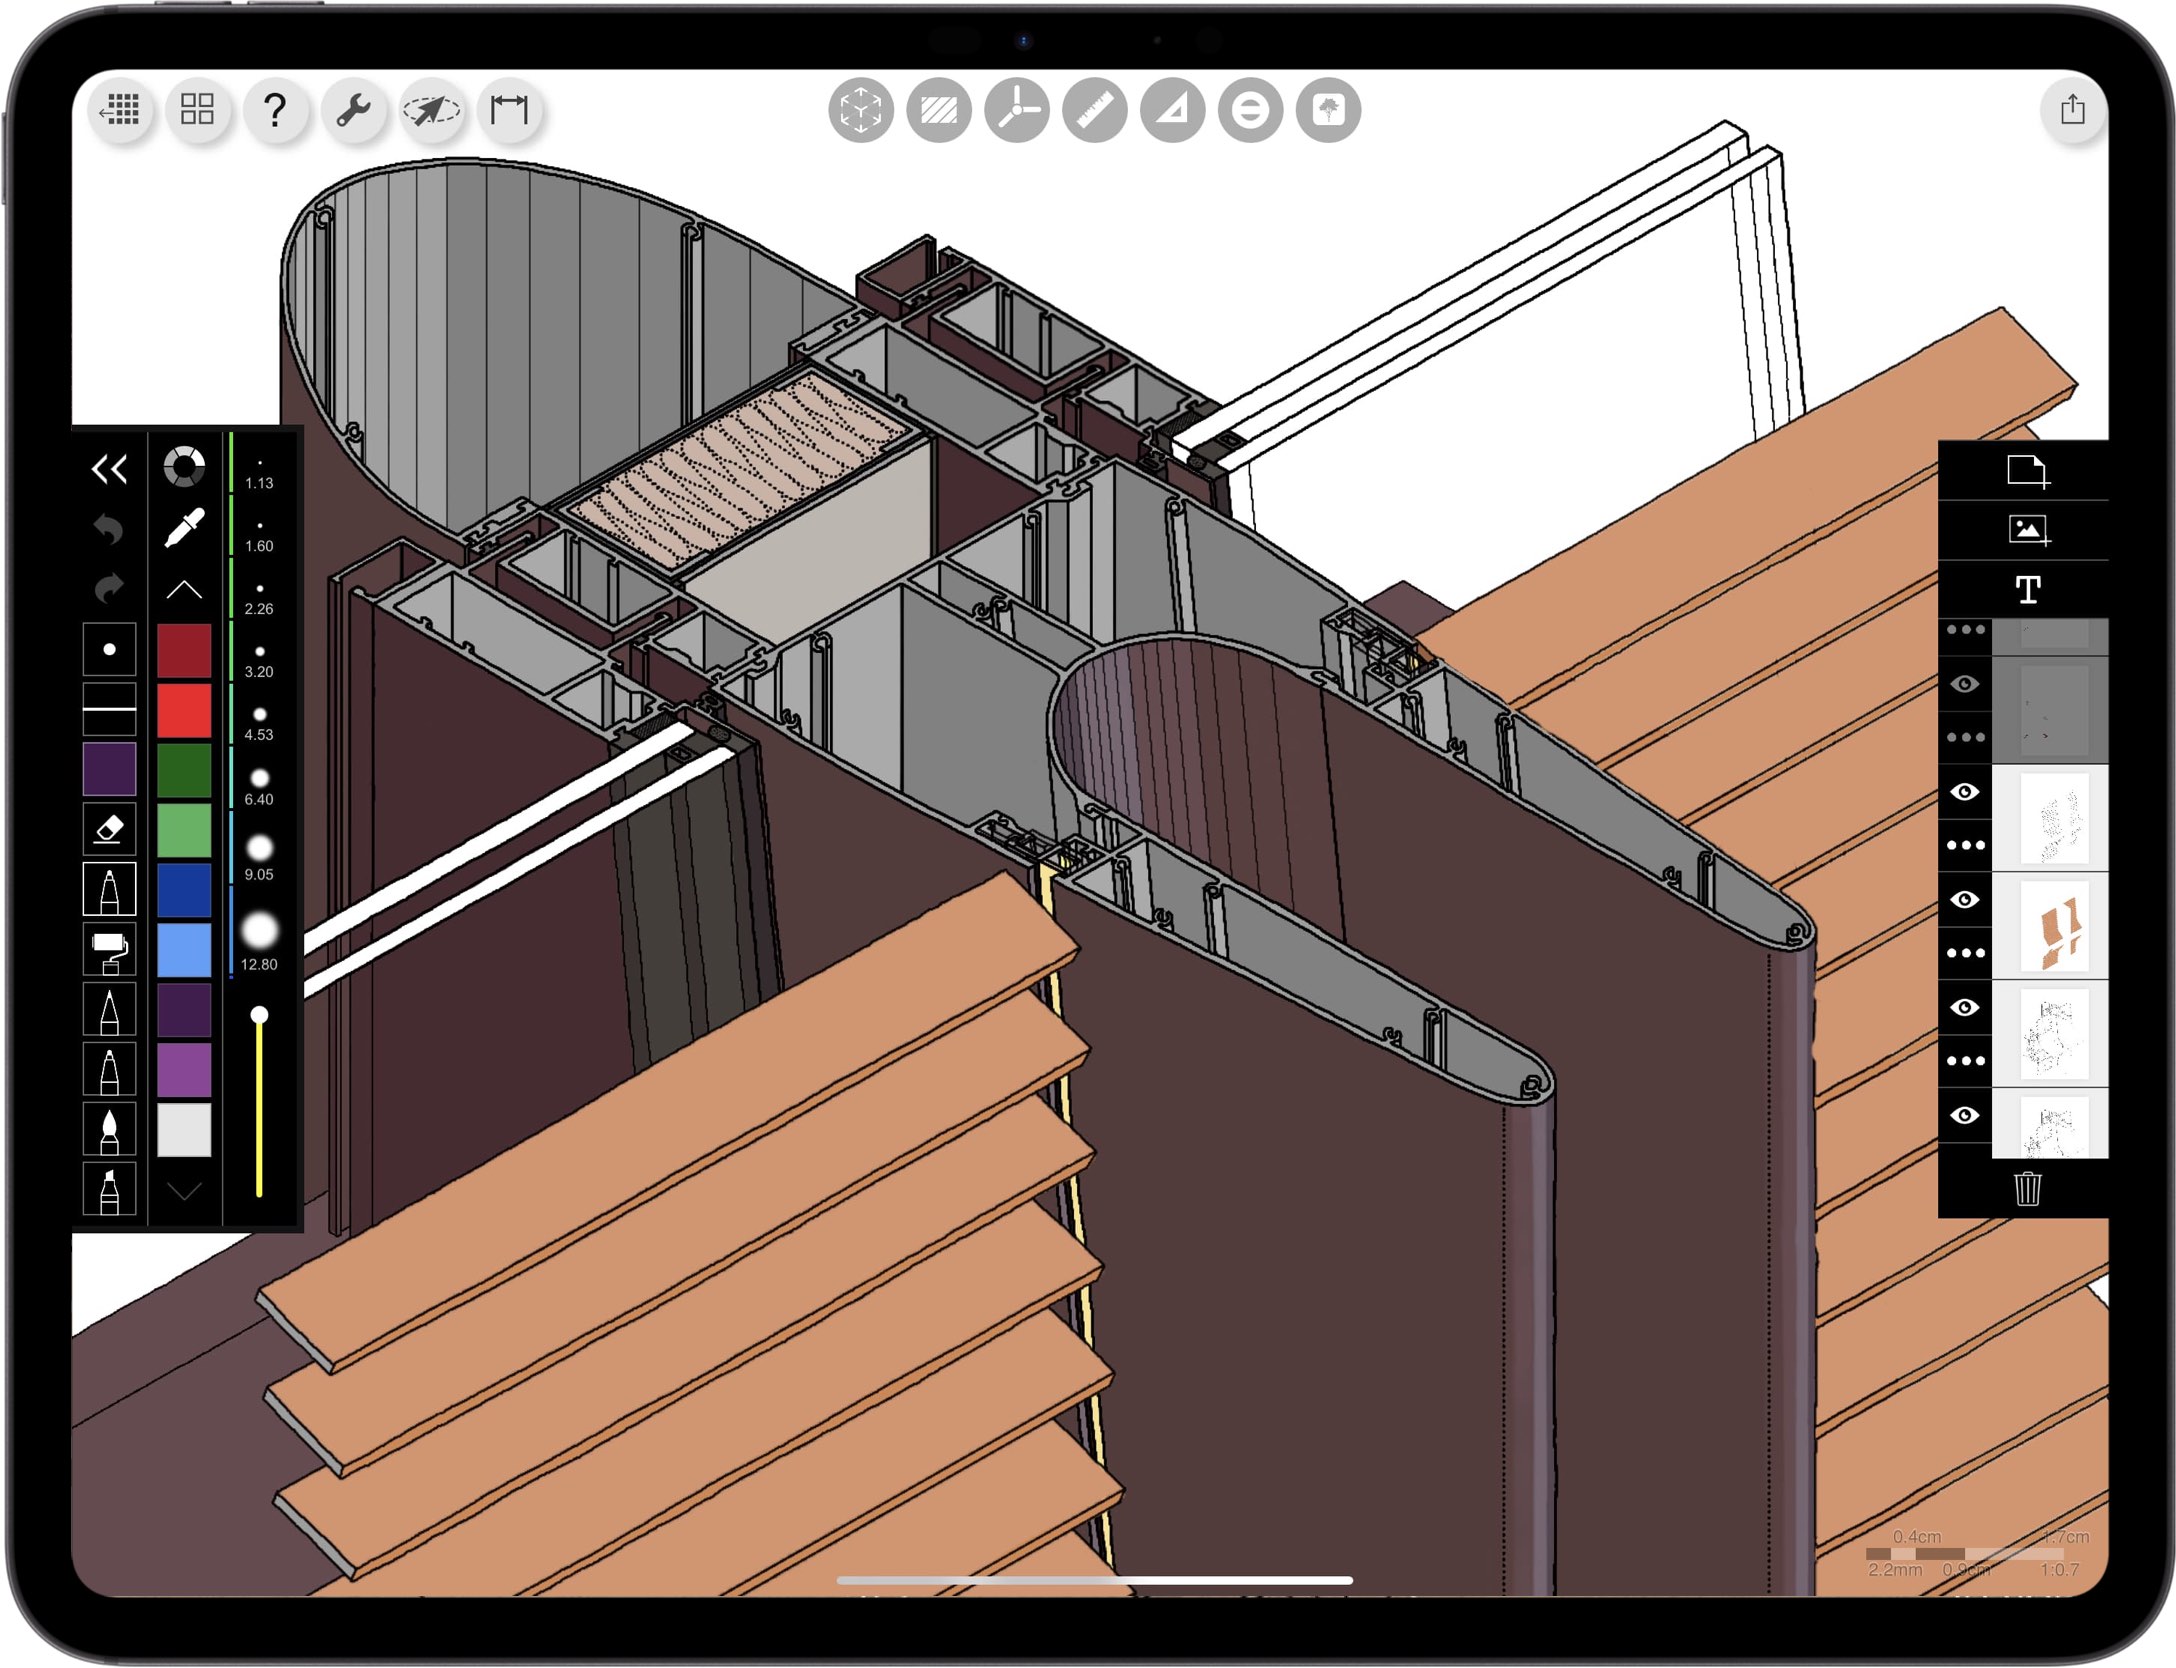The width and height of the screenshot is (2176, 1668).
Task: Open the four-square layout view icon
Action: click(198, 109)
